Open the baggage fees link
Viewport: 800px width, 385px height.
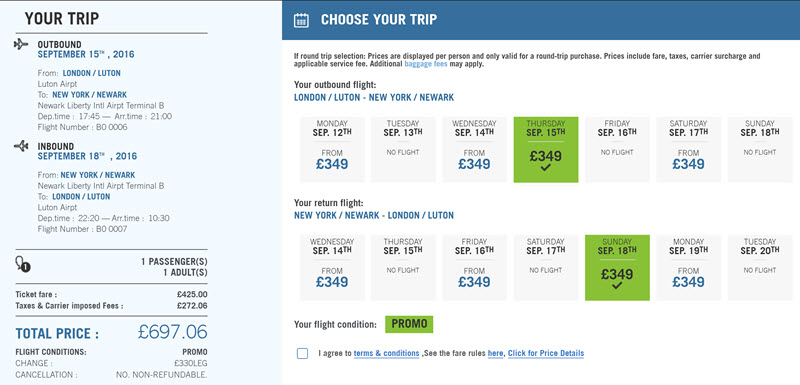point(426,65)
